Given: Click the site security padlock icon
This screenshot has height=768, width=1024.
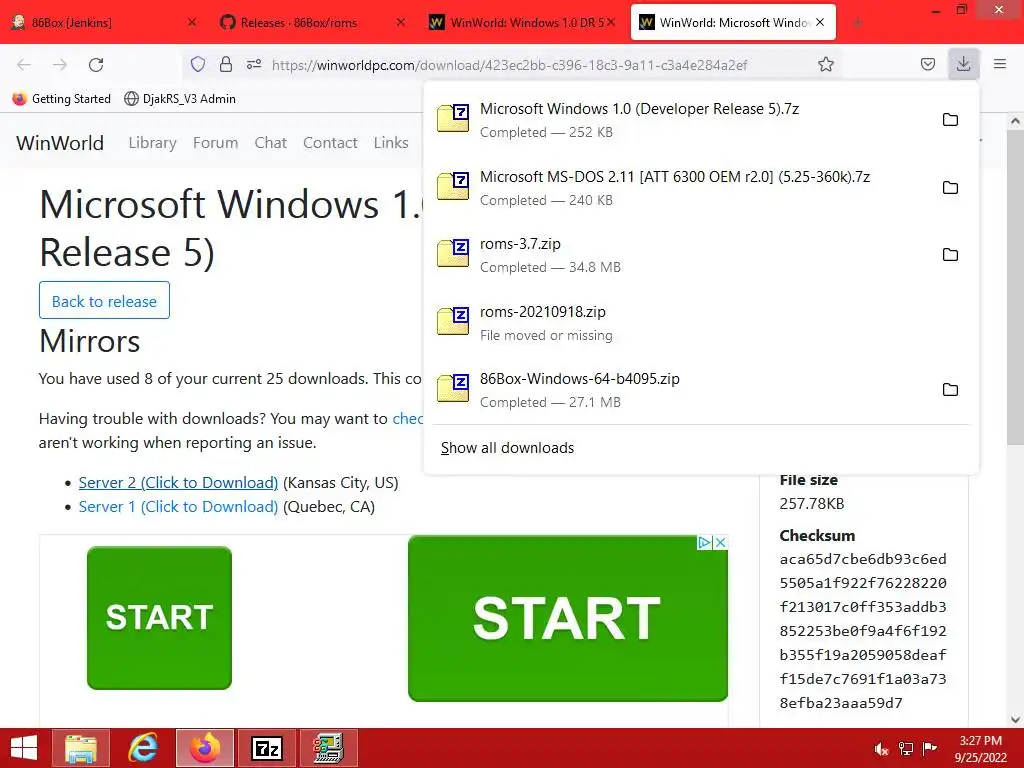Looking at the screenshot, I should [x=226, y=64].
